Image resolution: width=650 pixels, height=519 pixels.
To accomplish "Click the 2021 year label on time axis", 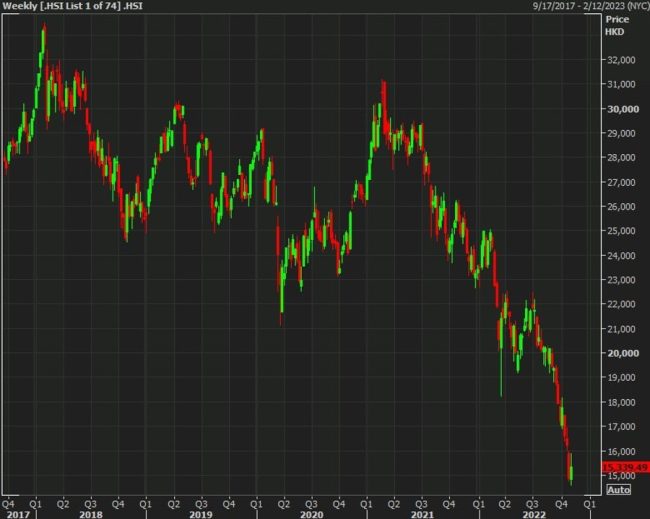I will point(422,514).
